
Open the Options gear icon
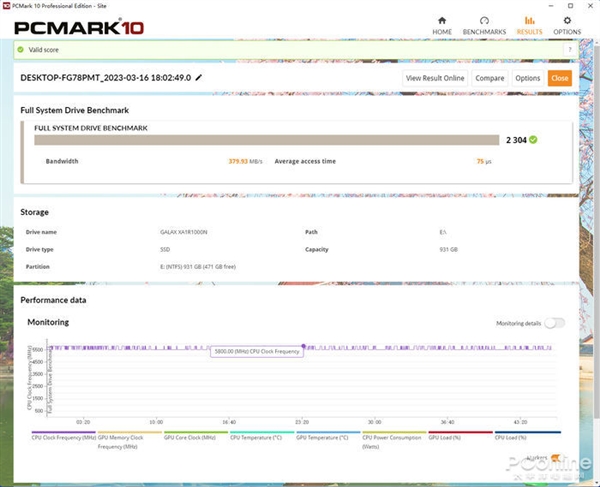(x=567, y=21)
